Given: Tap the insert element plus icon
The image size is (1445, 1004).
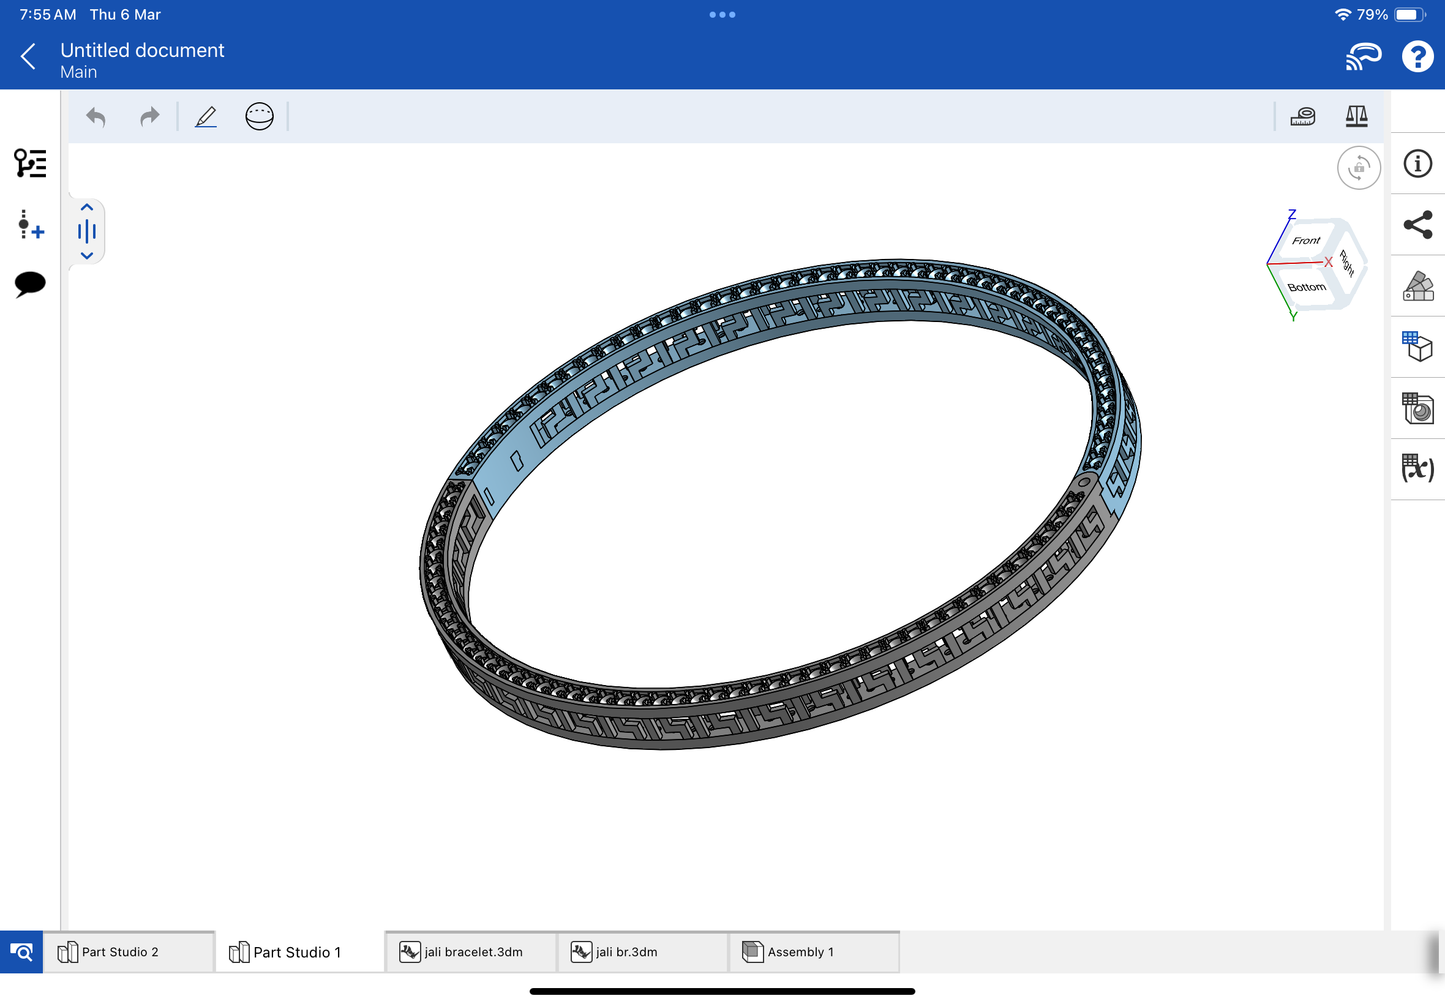Looking at the screenshot, I should point(30,225).
